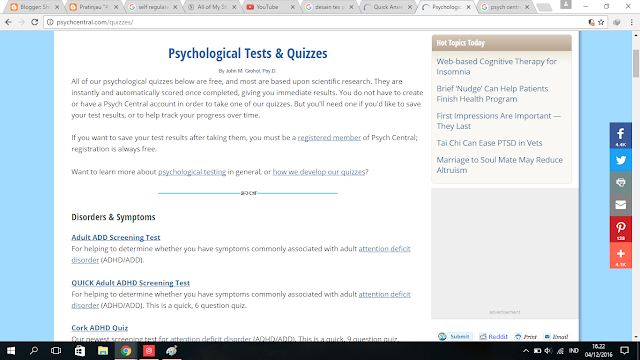
Task: Pin this page with Pinterest icon
Action: (620, 229)
